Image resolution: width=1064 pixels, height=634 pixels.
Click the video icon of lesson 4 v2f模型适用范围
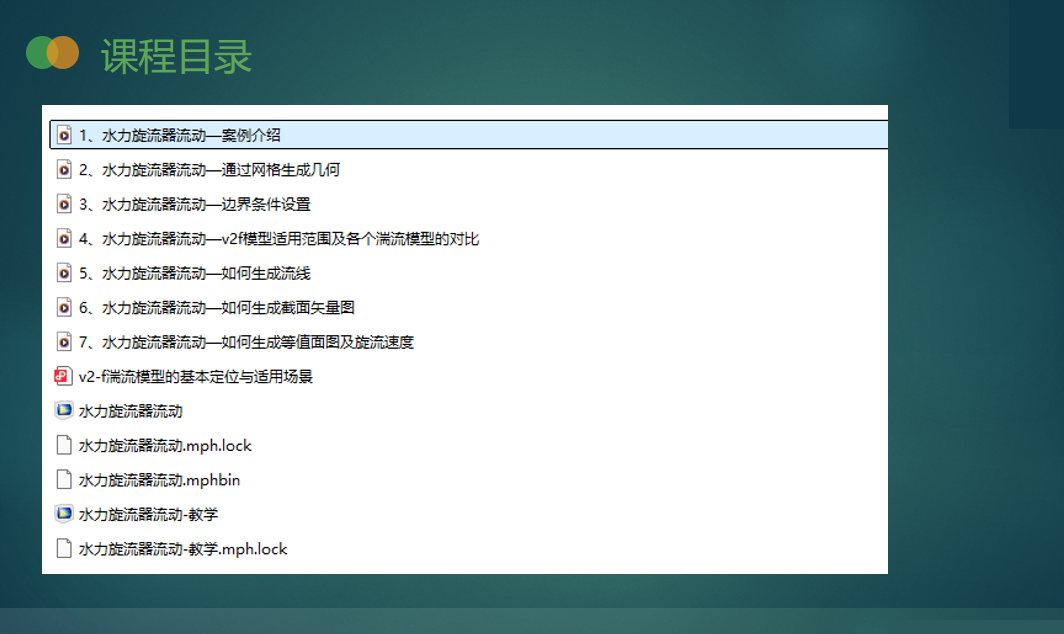64,239
